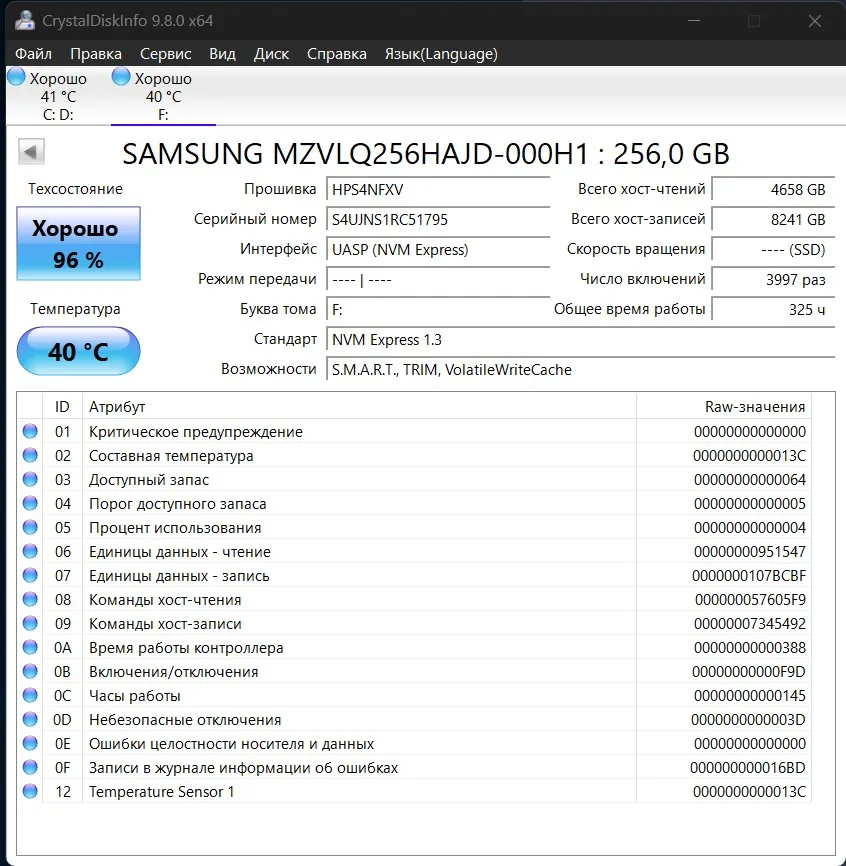Click the CrystalDiskInfo app icon in title bar
This screenshot has height=866, width=846.
[24, 20]
